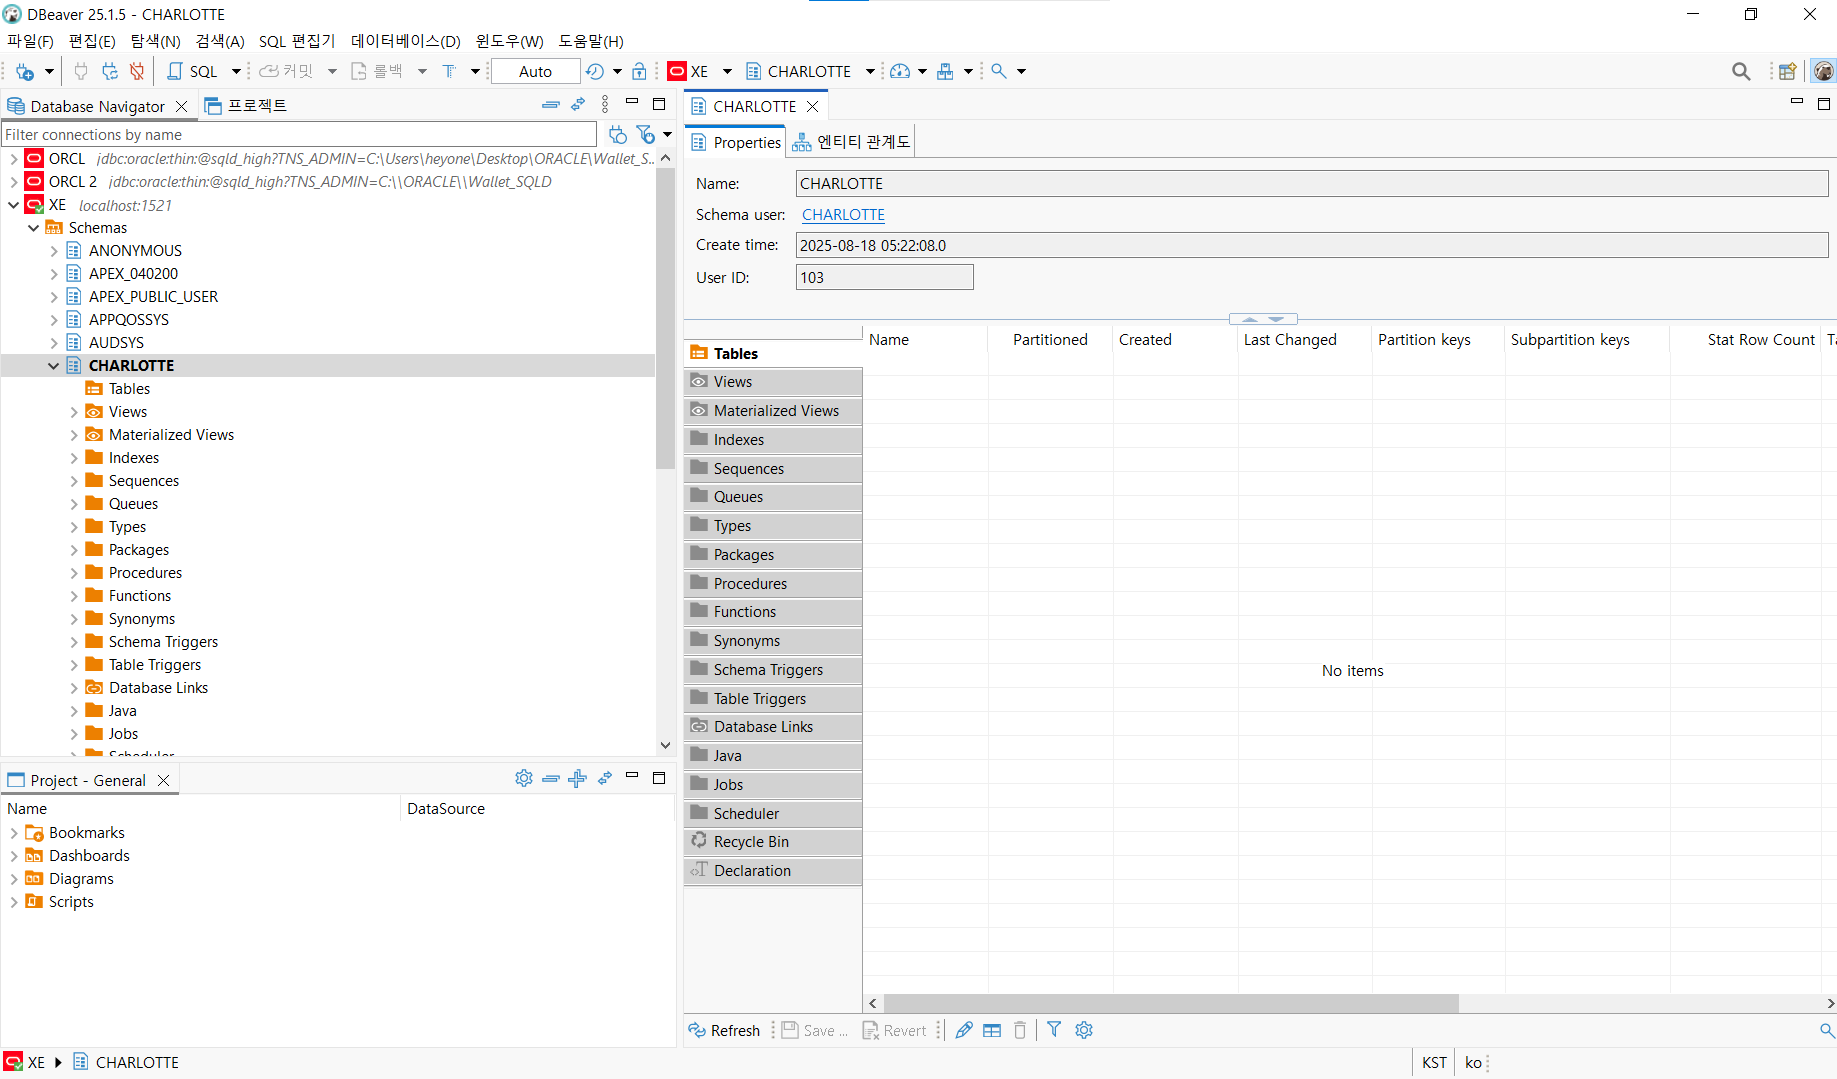Open Database Navigator view menu dots
The image size is (1837, 1079).
point(604,105)
